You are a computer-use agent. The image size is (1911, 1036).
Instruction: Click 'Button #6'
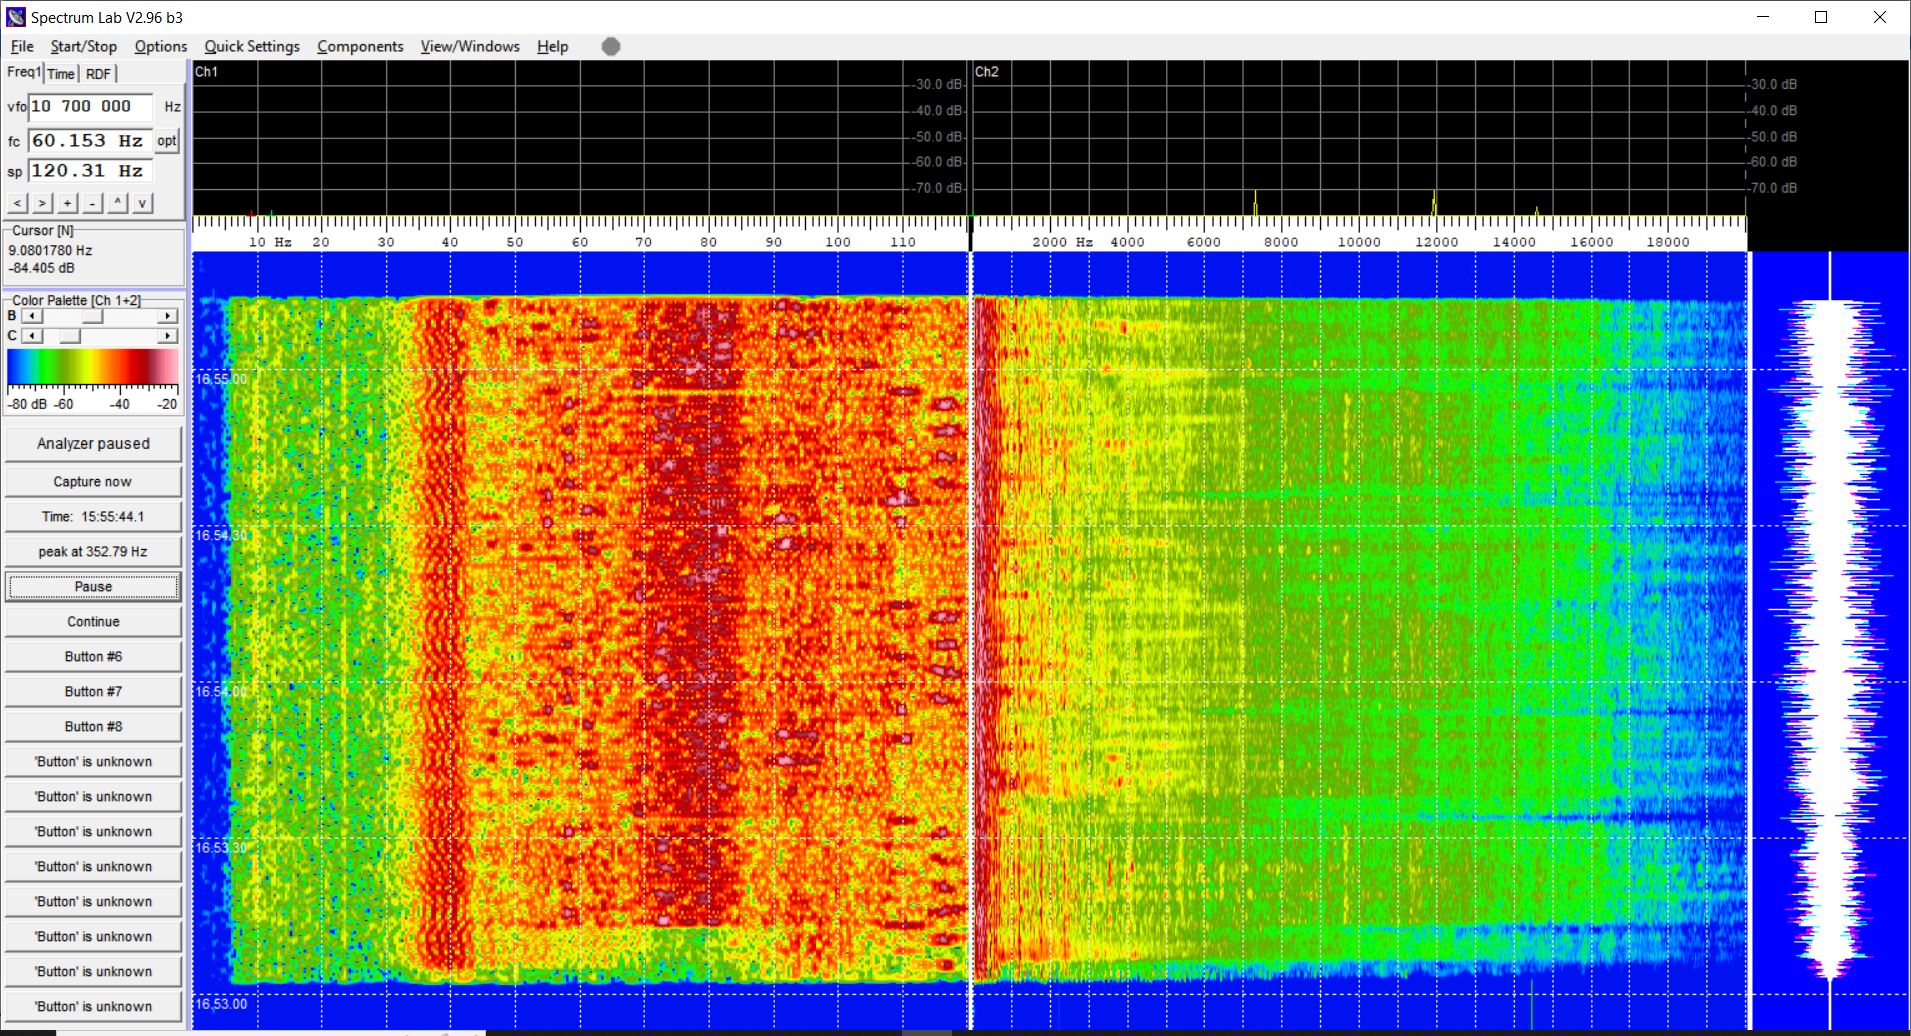tap(93, 657)
